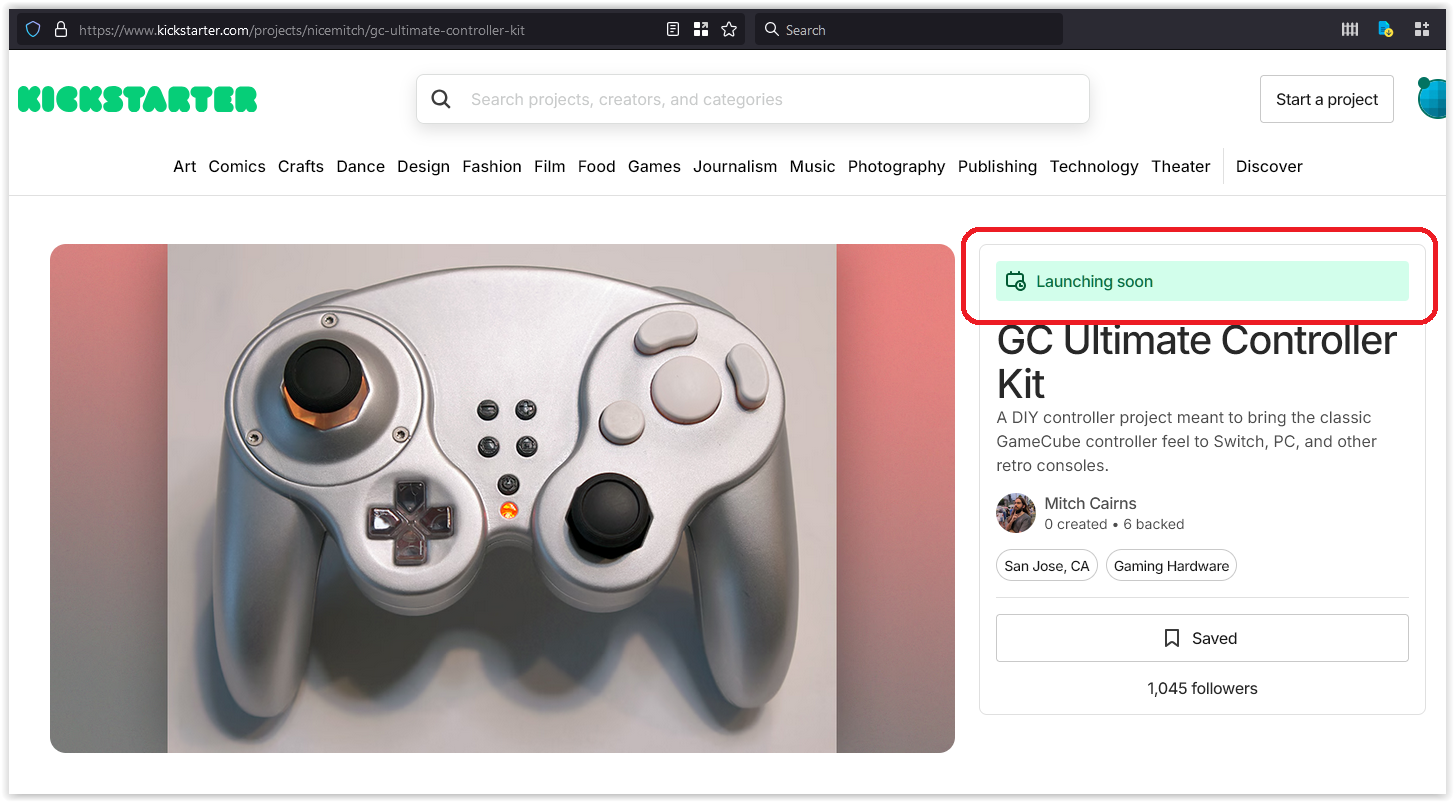
Task: Open the browser library icon
Action: click(1349, 30)
